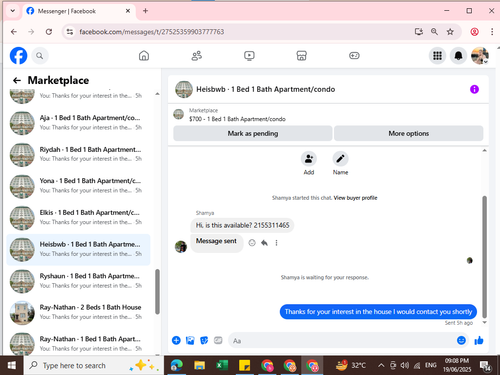Click the back arrow beside Marketplace
The width and height of the screenshot is (500, 375).
17,80
